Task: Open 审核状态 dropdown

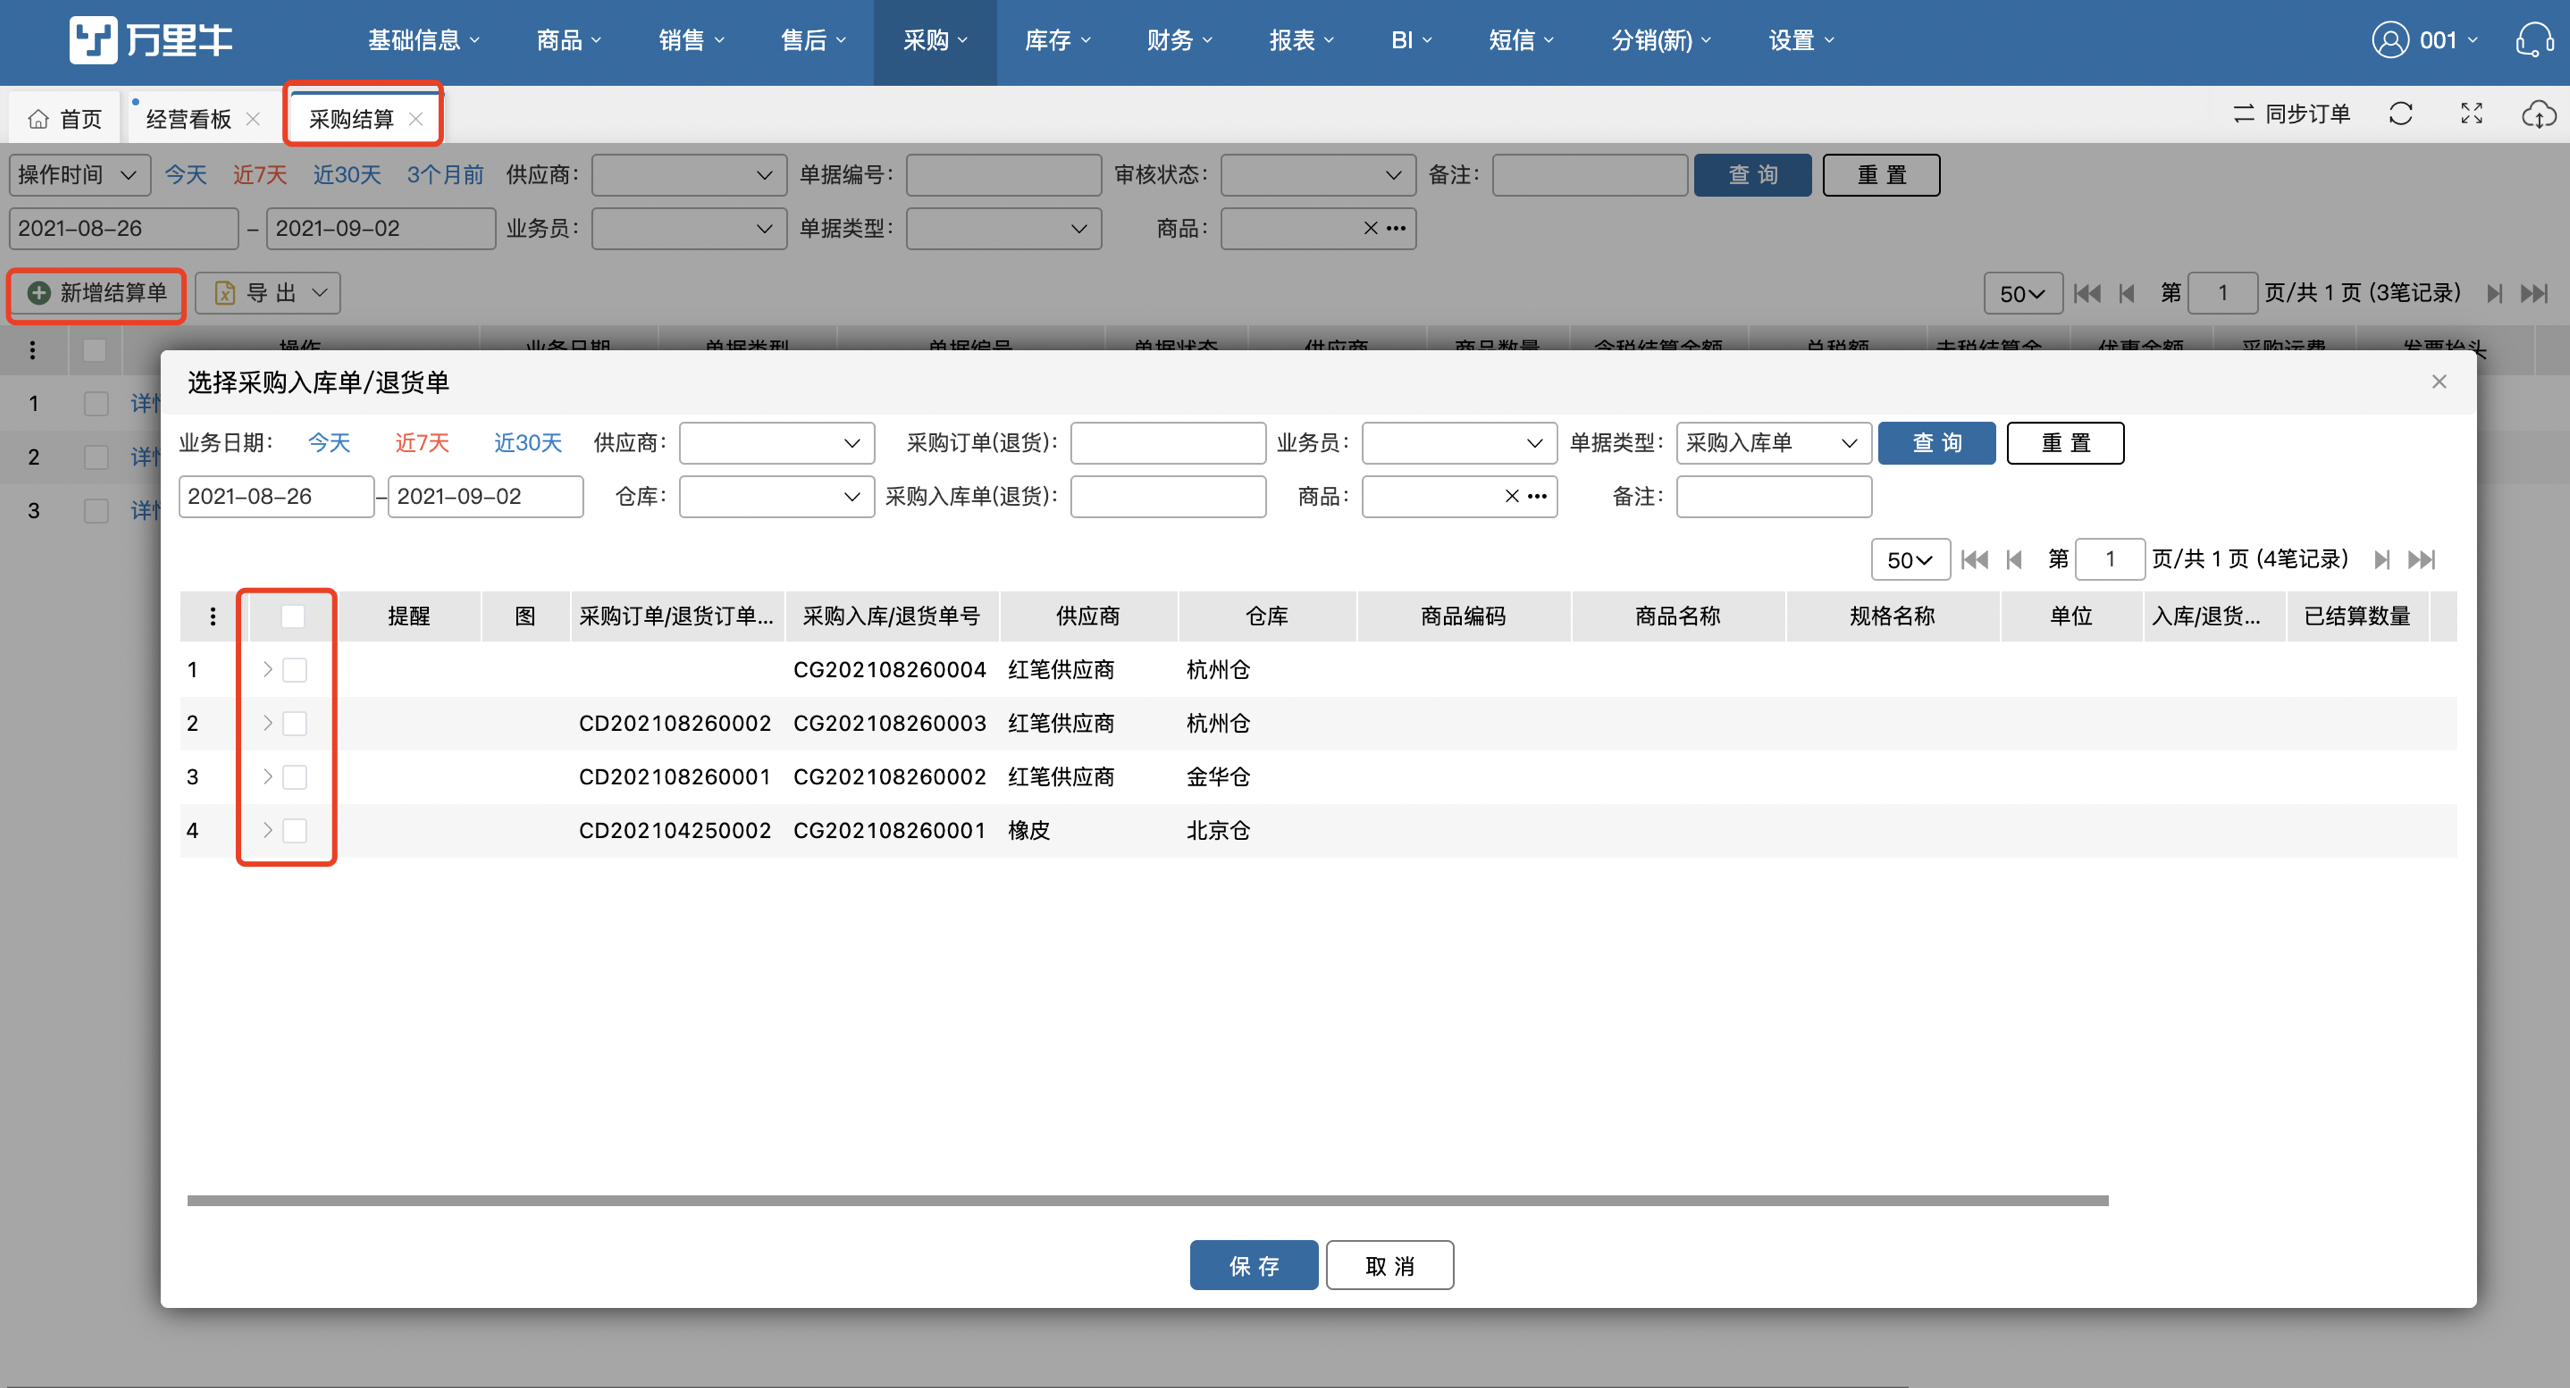Action: [1318, 175]
